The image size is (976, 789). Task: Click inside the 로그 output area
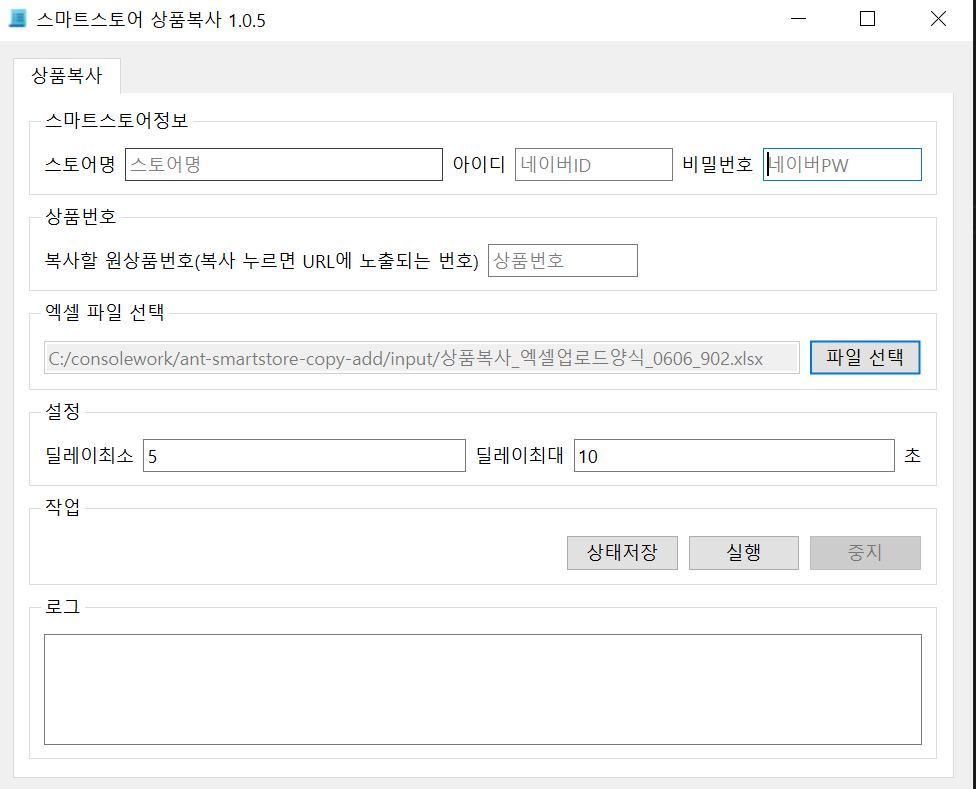[x=482, y=689]
